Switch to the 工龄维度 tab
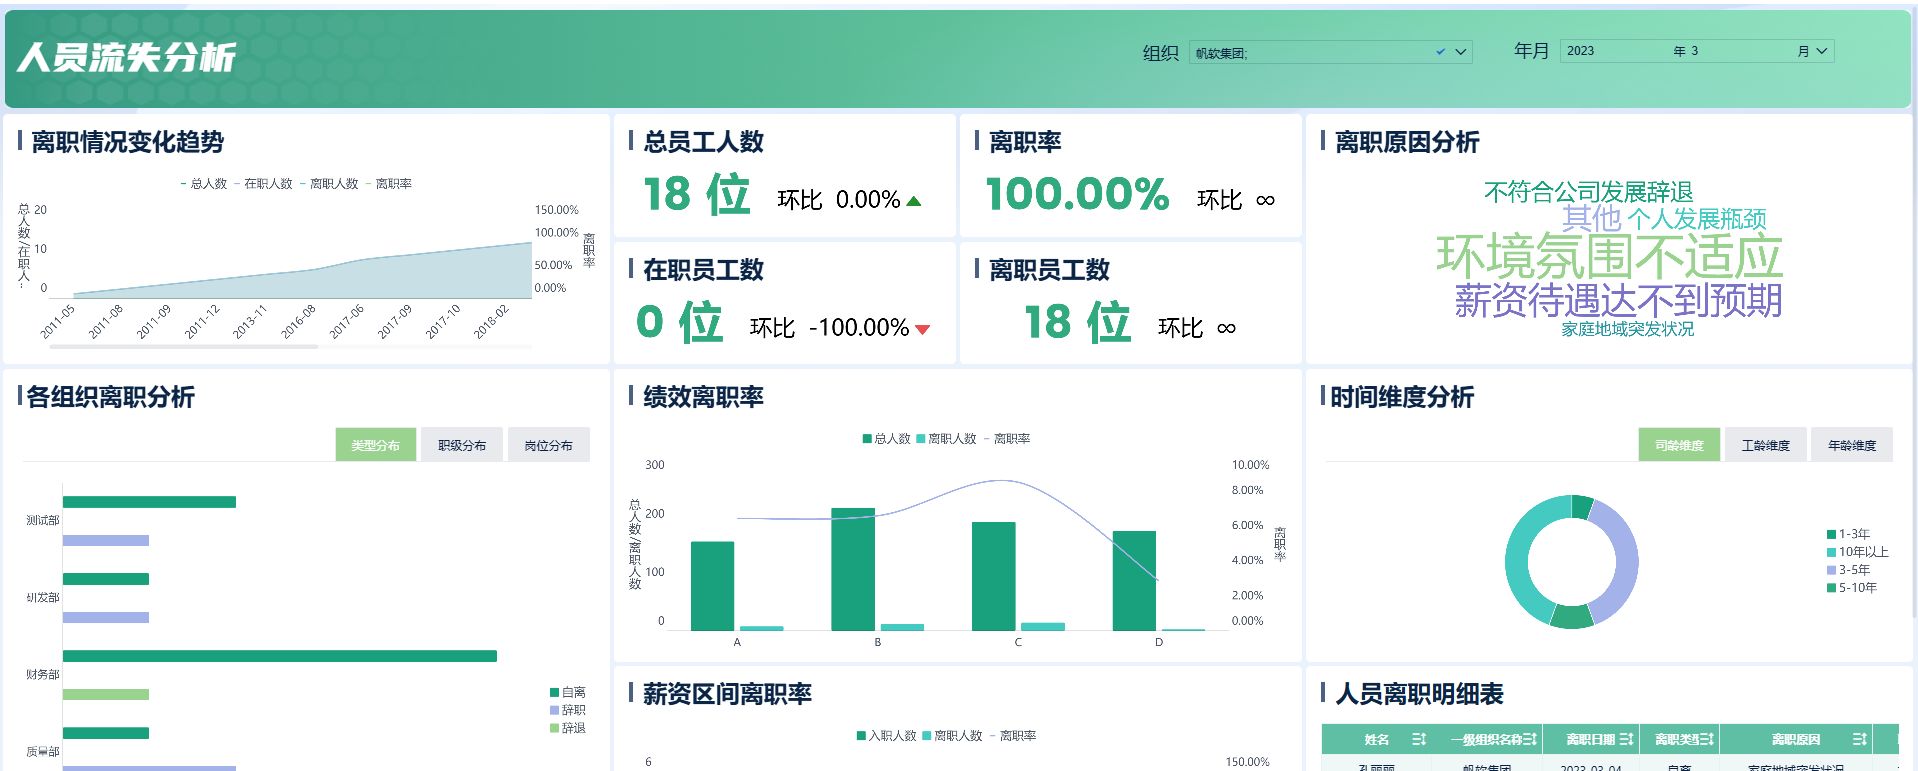This screenshot has width=1918, height=771. (x=1766, y=445)
